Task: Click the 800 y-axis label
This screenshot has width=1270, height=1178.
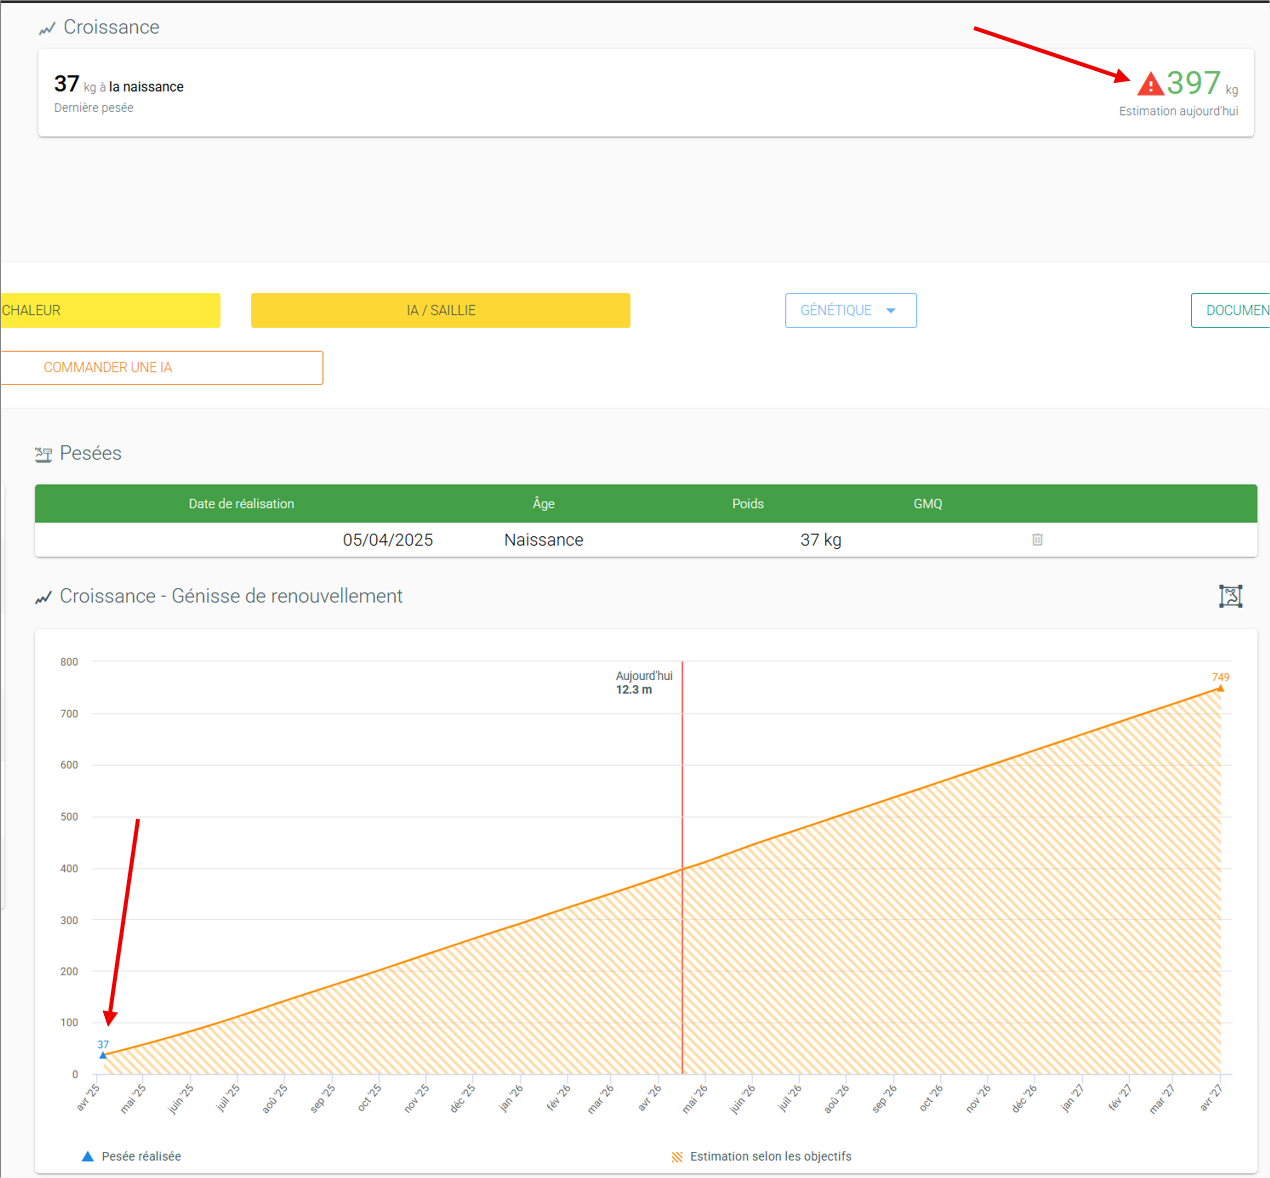Action: pyautogui.click(x=69, y=662)
